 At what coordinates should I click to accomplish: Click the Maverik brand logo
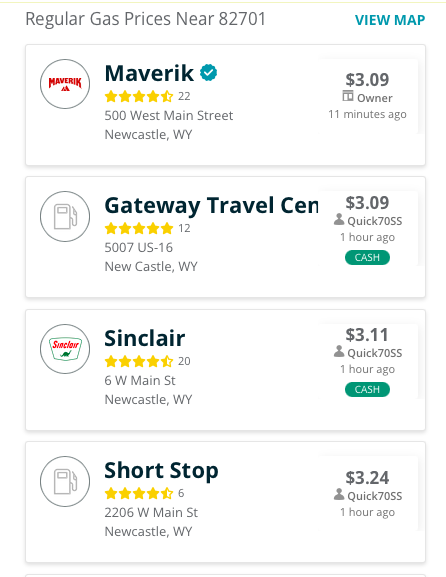(65, 84)
